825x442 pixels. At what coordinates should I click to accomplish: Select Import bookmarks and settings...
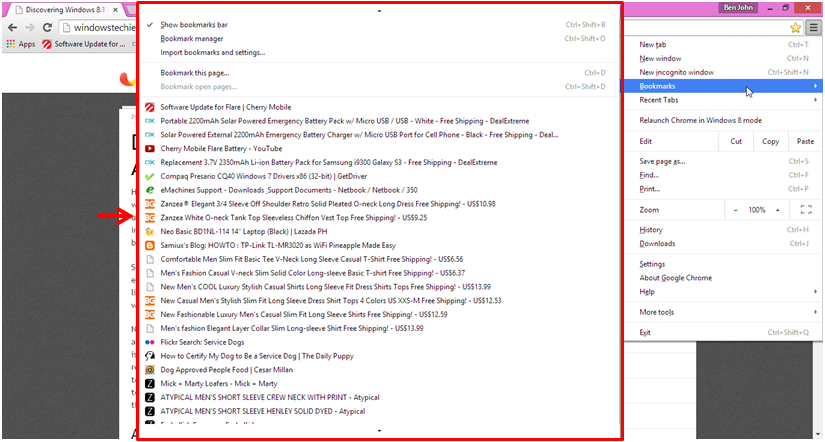pos(379,52)
